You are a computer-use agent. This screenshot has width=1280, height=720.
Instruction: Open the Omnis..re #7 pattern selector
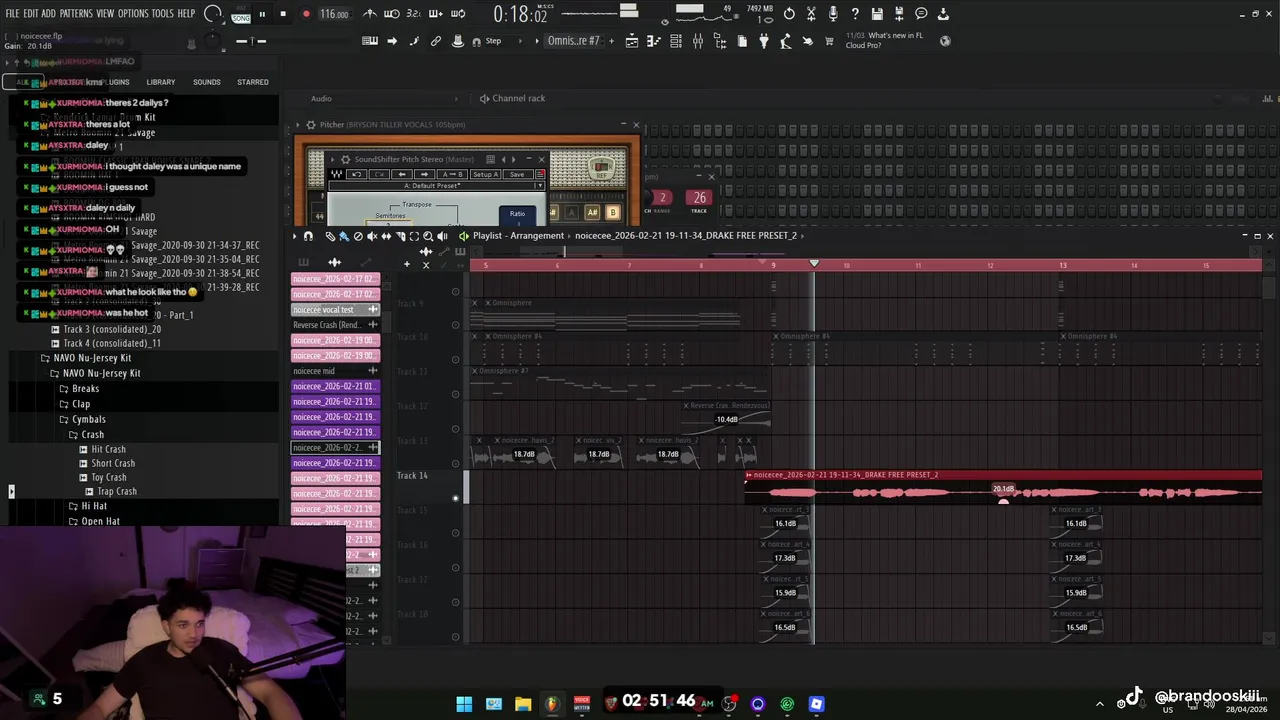(x=573, y=41)
